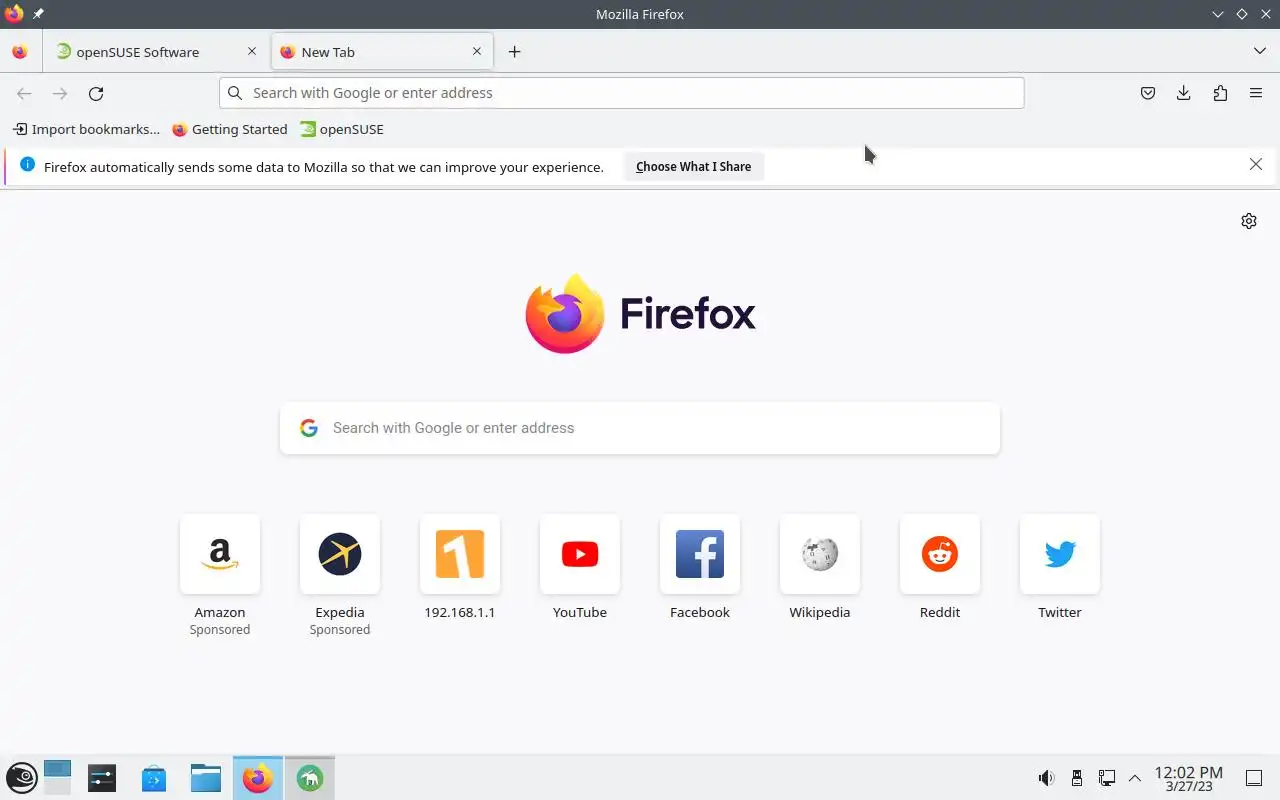1280x800 pixels.
Task: Open the openSUSE bookmark
Action: pyautogui.click(x=342, y=129)
